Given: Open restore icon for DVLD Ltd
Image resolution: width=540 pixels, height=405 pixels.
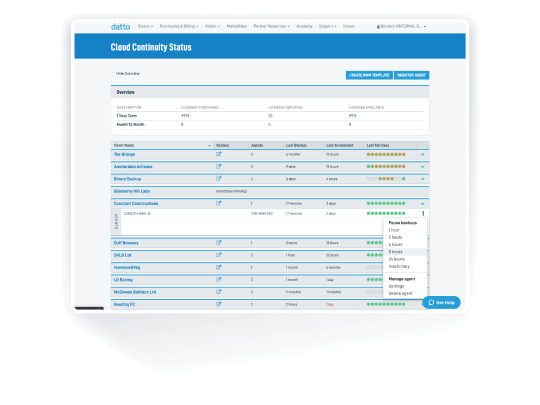Looking at the screenshot, I should tap(218, 255).
